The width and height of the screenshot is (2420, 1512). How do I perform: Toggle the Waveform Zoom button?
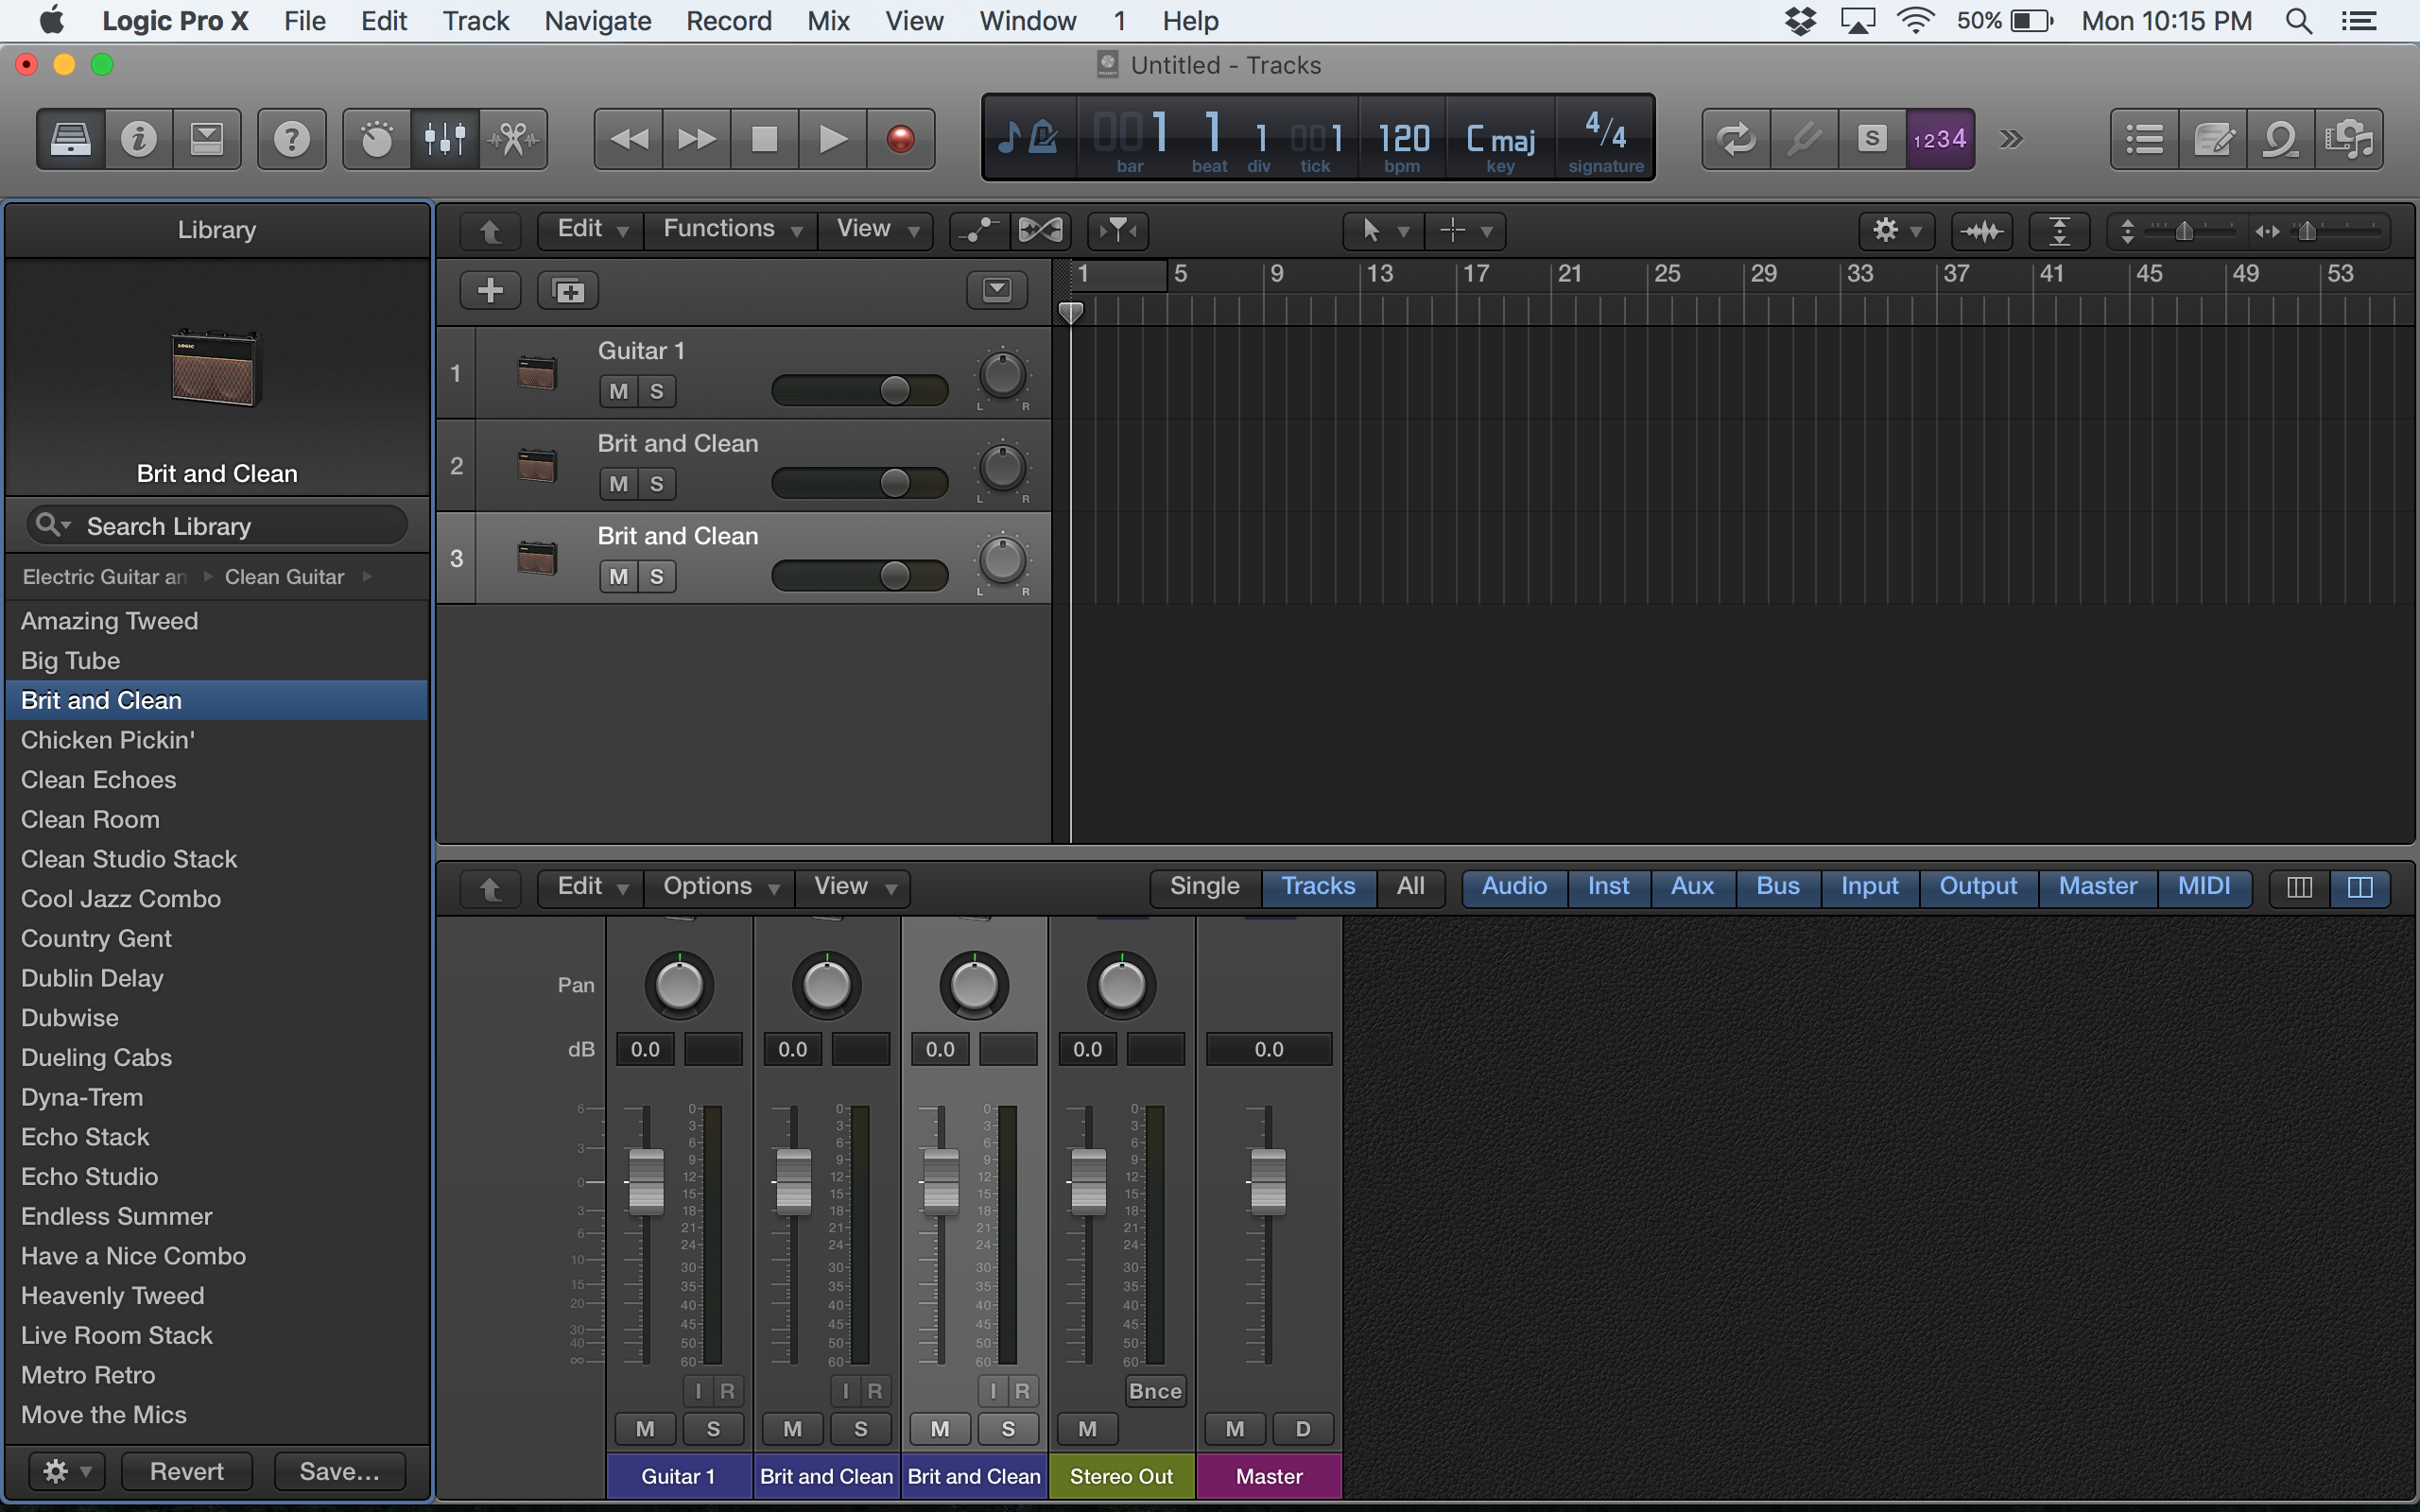pos(1981,231)
